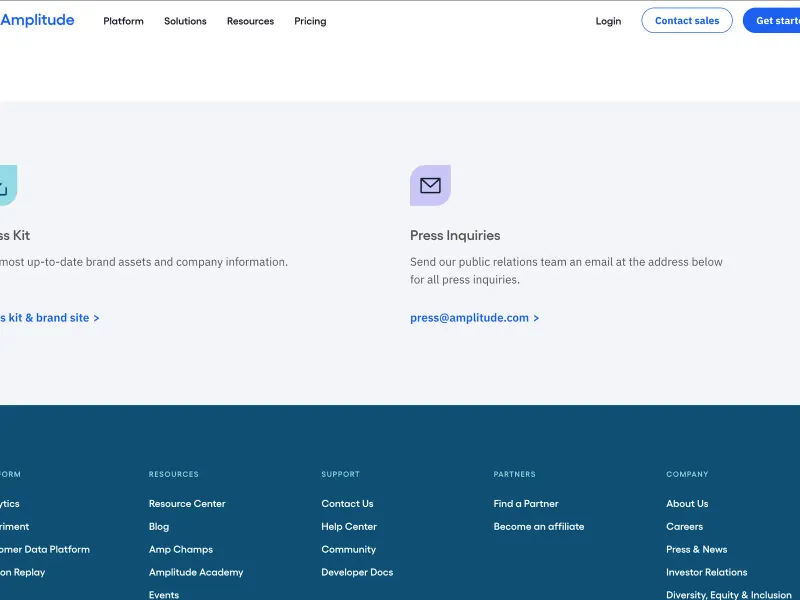Open Diversity, Equity & Inclusion footer link
Viewport: 800px width, 600px height.
(x=729, y=595)
